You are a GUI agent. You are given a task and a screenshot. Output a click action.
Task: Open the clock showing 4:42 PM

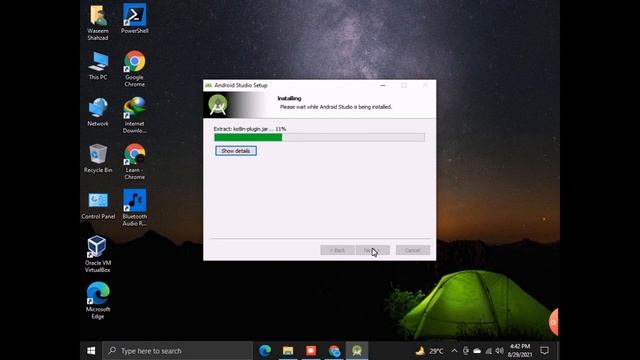click(x=520, y=351)
